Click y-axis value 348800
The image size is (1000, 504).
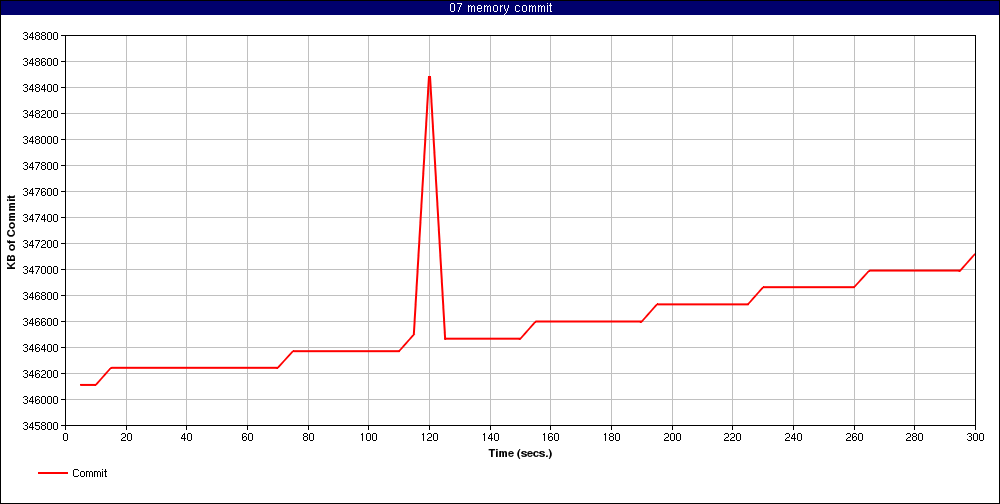tap(40, 36)
